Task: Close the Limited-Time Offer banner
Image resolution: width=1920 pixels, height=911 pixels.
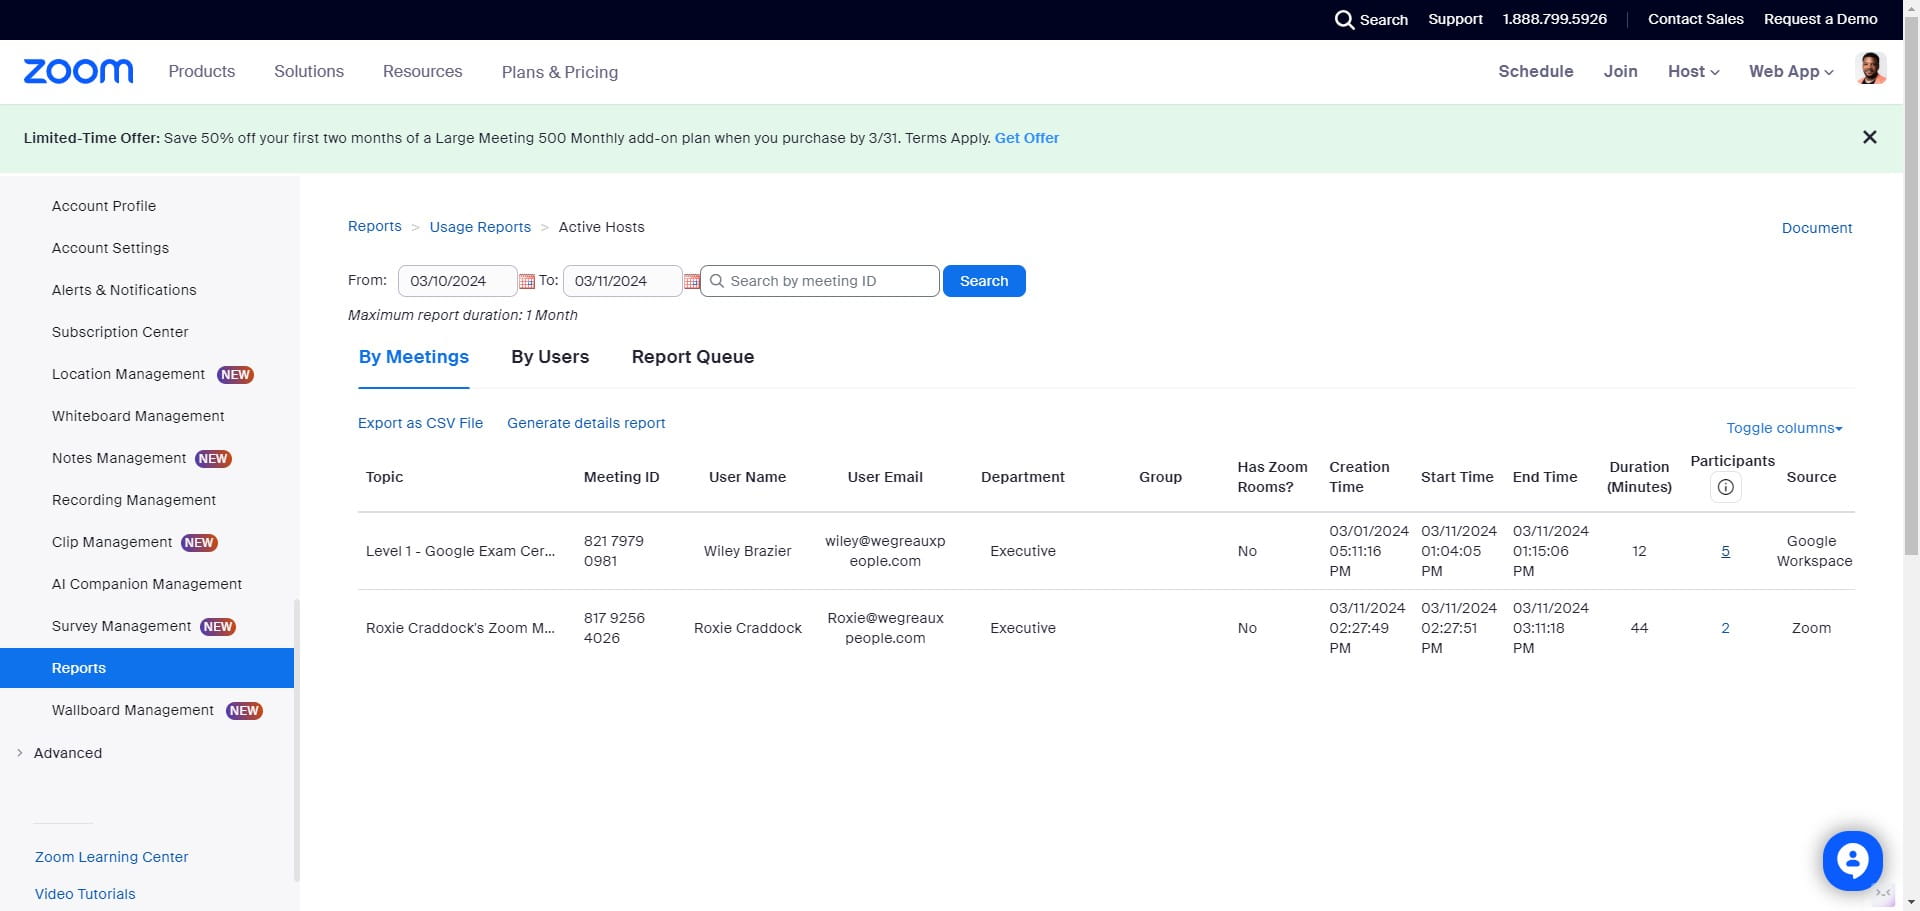Action: 1869,137
